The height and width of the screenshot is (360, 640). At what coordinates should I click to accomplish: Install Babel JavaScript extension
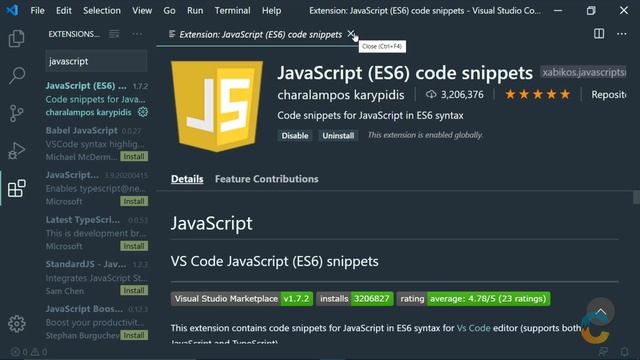coord(134,156)
